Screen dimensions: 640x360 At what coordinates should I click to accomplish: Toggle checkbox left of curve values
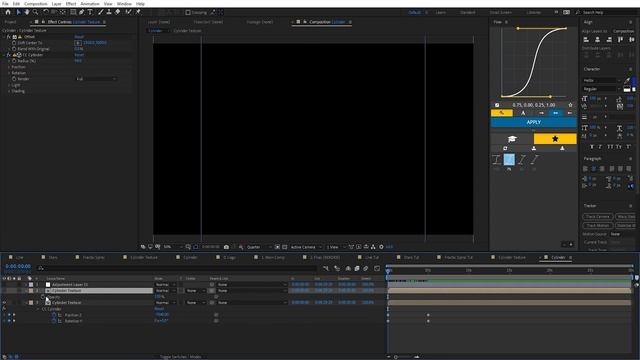click(497, 105)
